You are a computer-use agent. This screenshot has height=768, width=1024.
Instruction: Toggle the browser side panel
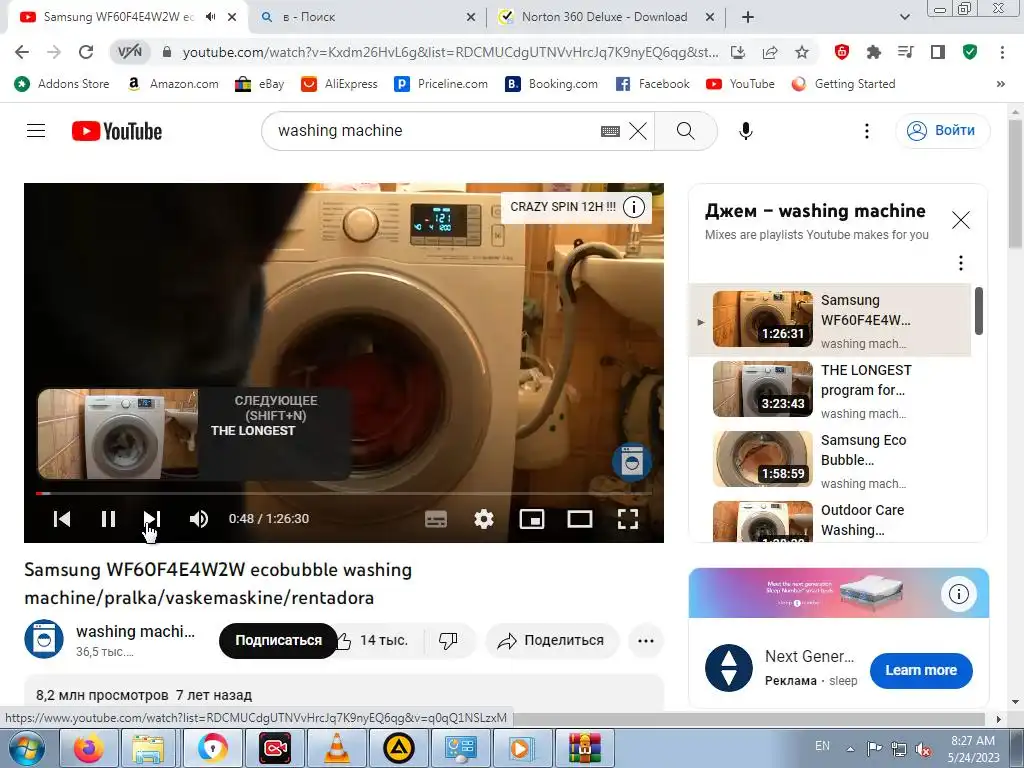938,52
